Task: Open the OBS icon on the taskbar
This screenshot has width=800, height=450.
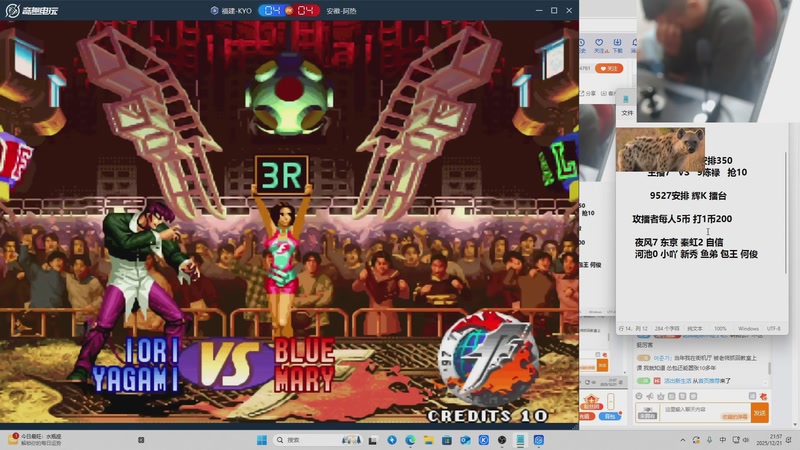Action: [502, 440]
